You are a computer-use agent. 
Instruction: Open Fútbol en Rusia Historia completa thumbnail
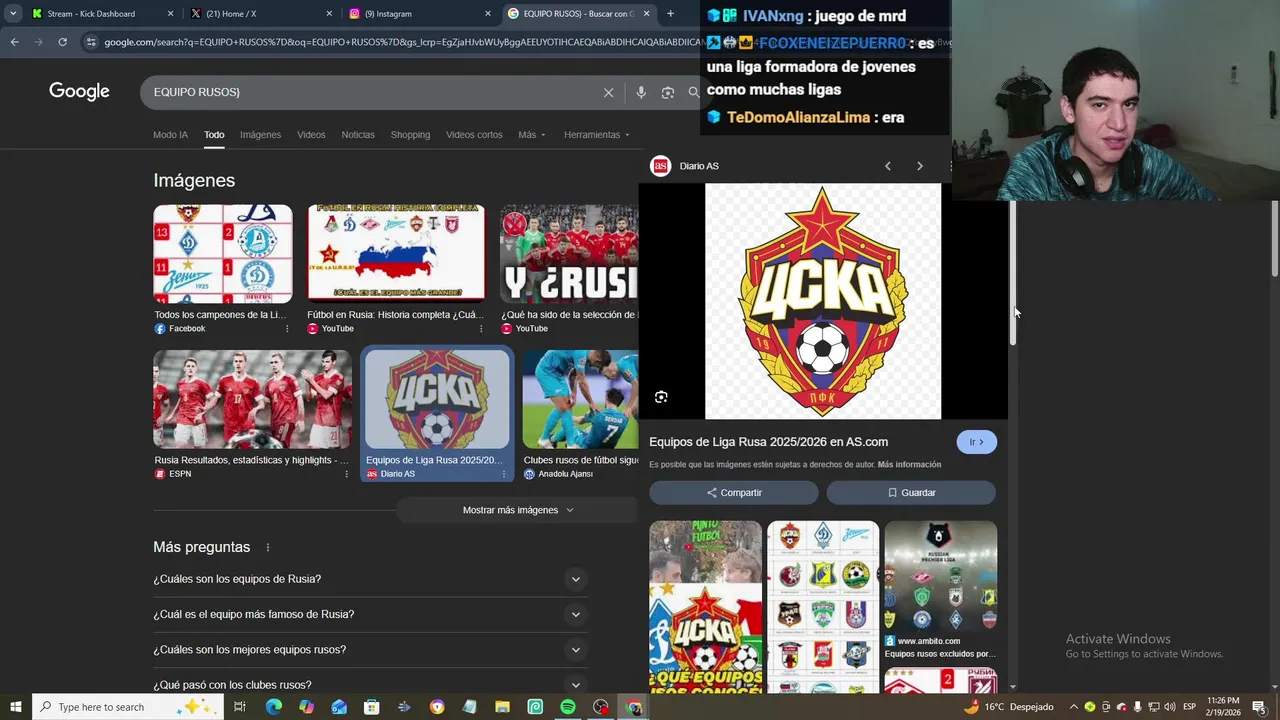coord(396,253)
